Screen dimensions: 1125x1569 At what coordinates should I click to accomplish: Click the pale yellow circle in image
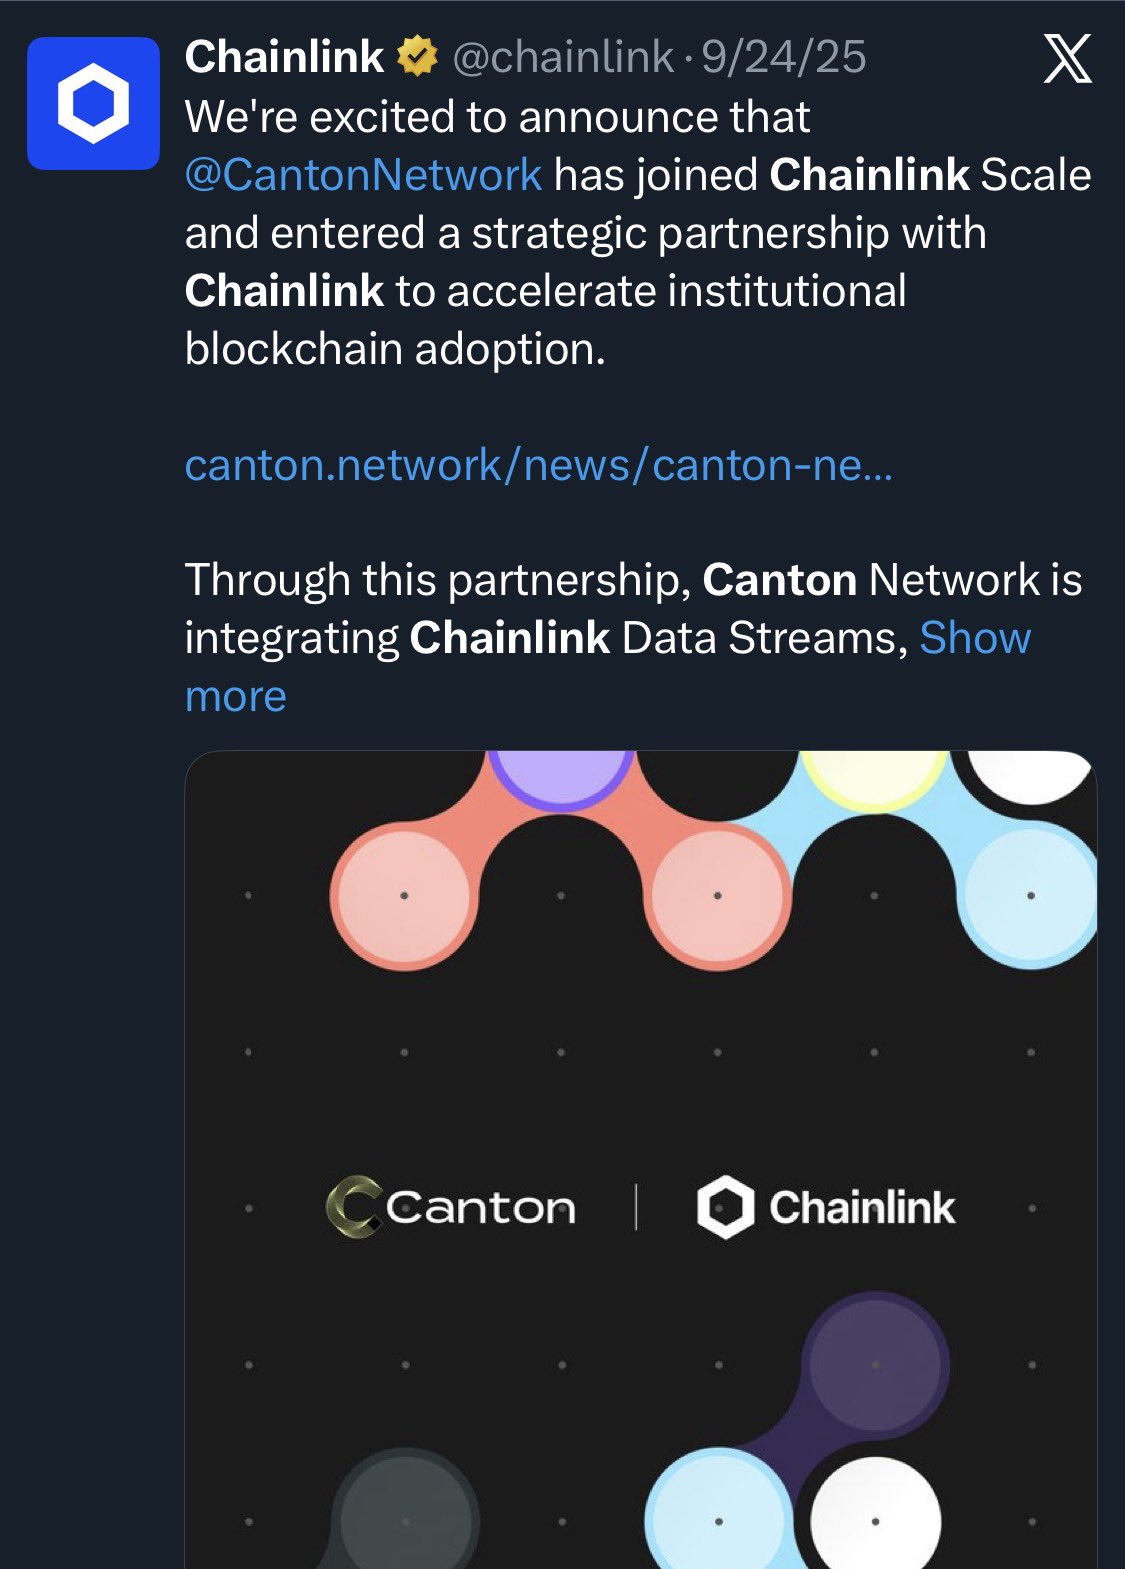(874, 777)
